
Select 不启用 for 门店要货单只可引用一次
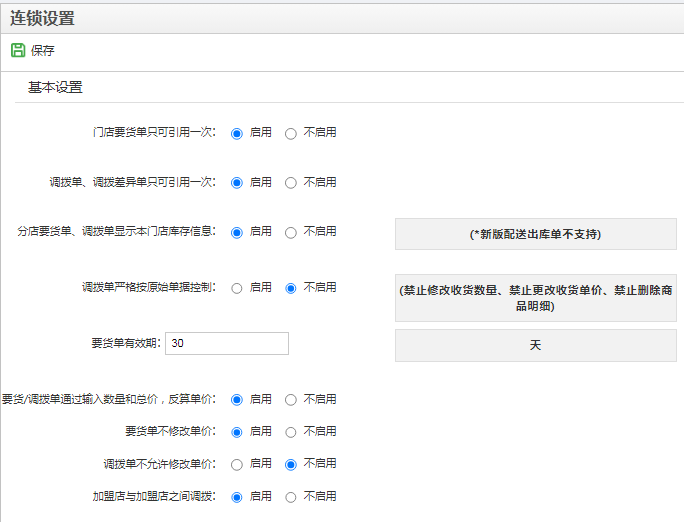tap(291, 133)
